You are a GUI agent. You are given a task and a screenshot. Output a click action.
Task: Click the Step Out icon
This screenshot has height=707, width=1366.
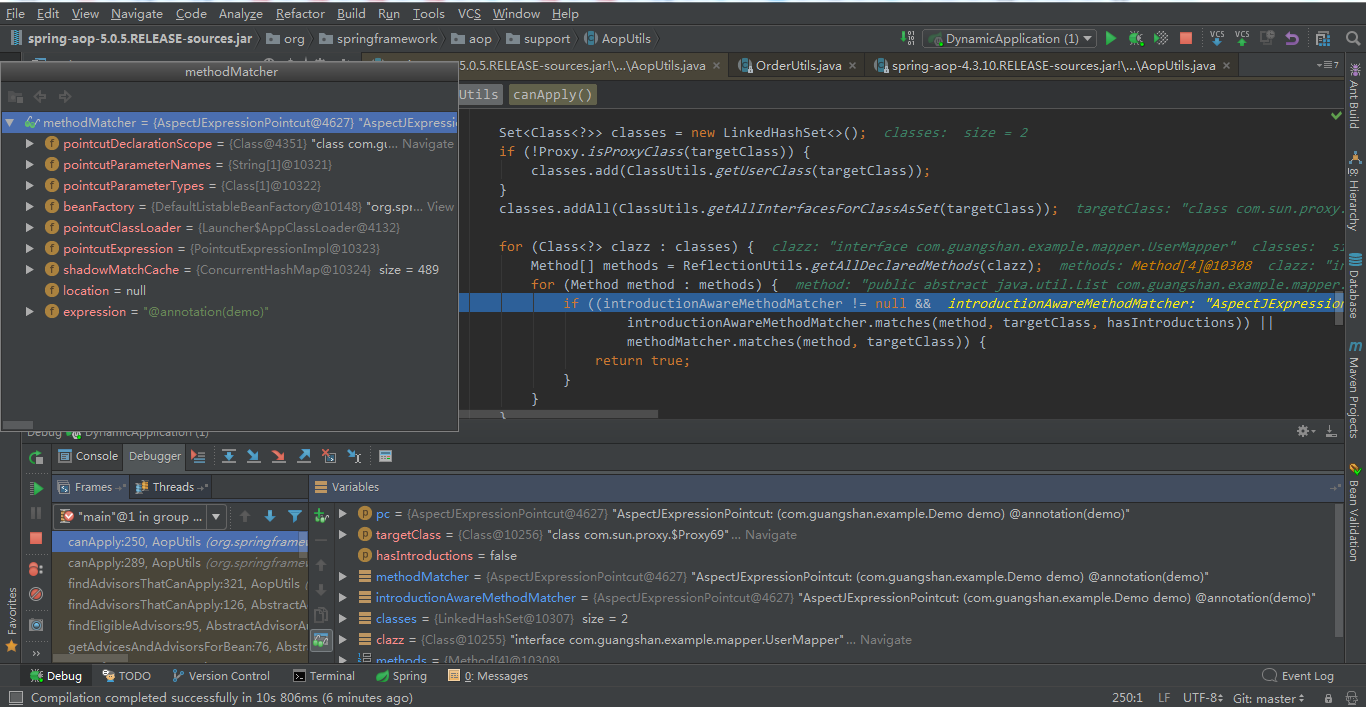(304, 456)
